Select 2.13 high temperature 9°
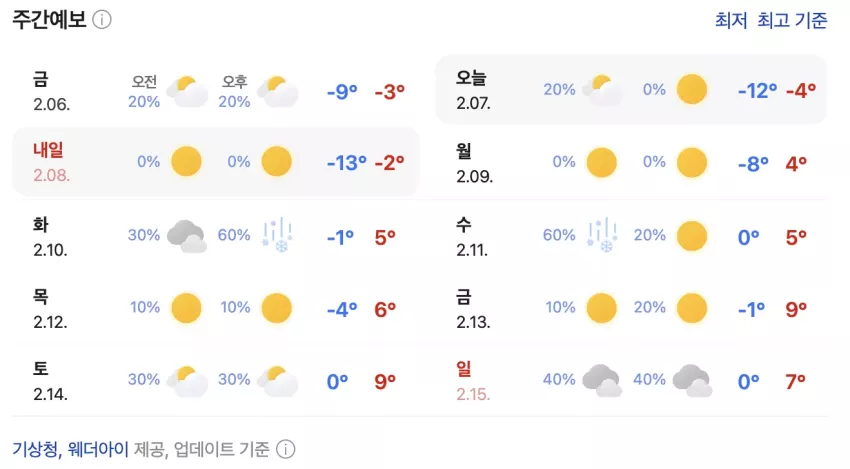The image size is (850, 469). (796, 309)
